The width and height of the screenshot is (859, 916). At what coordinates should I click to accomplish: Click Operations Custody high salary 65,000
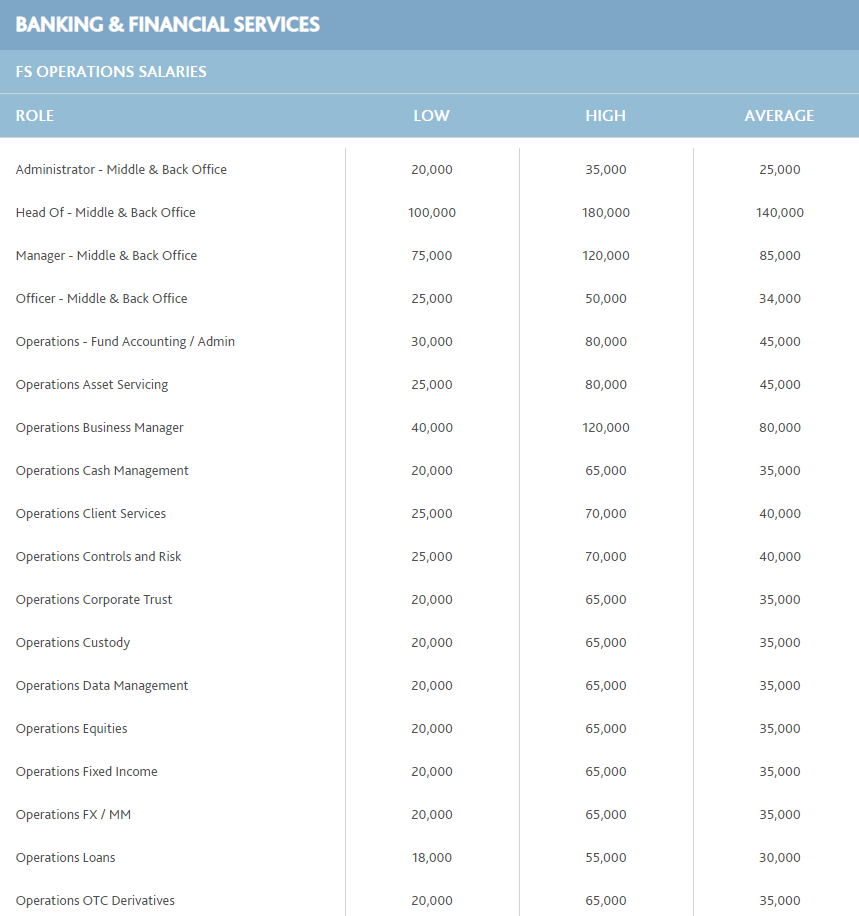[x=605, y=643]
